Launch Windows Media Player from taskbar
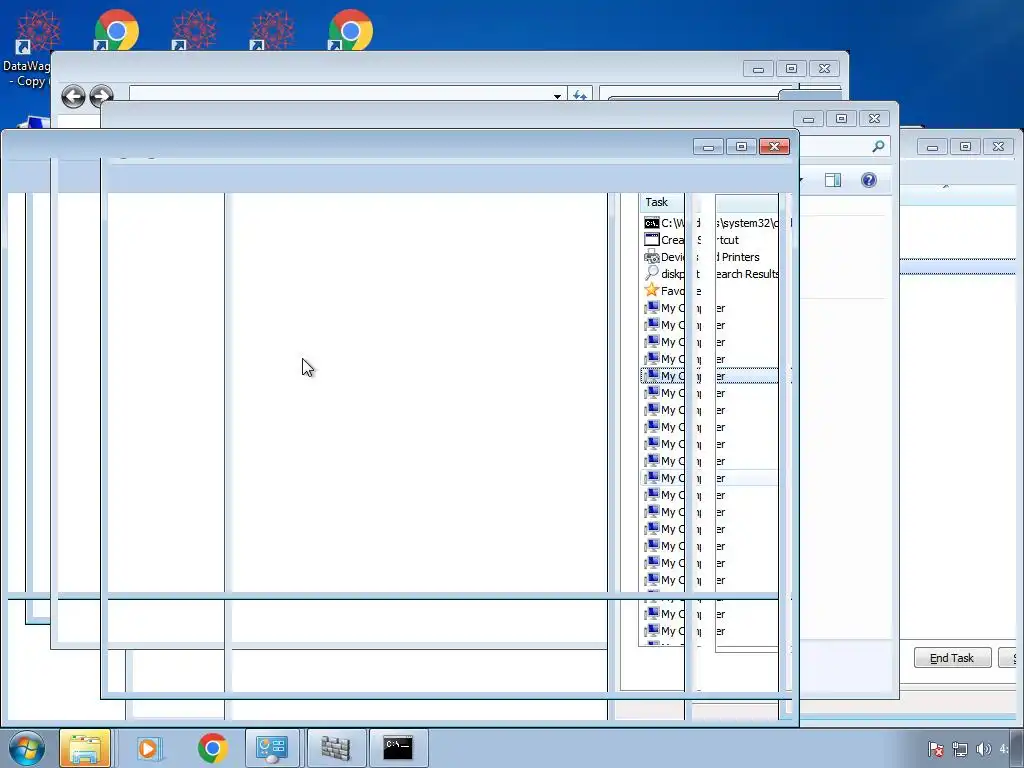Viewport: 1024px width, 768px height. 148,748
